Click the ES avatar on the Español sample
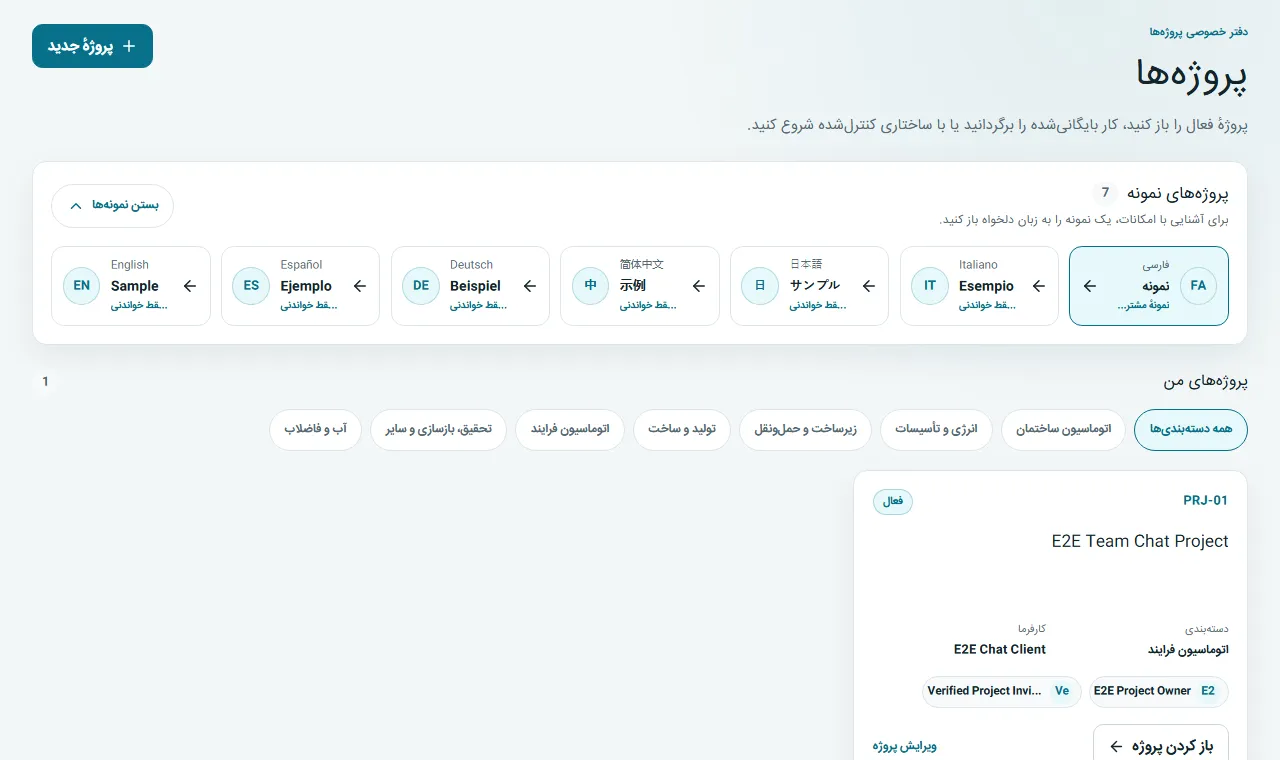 (x=251, y=286)
